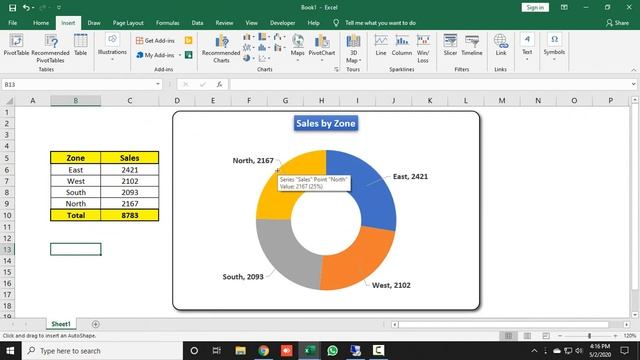Save the workbook from Quick Access Toolbar
The height and width of the screenshot is (360, 640).
pos(12,7)
